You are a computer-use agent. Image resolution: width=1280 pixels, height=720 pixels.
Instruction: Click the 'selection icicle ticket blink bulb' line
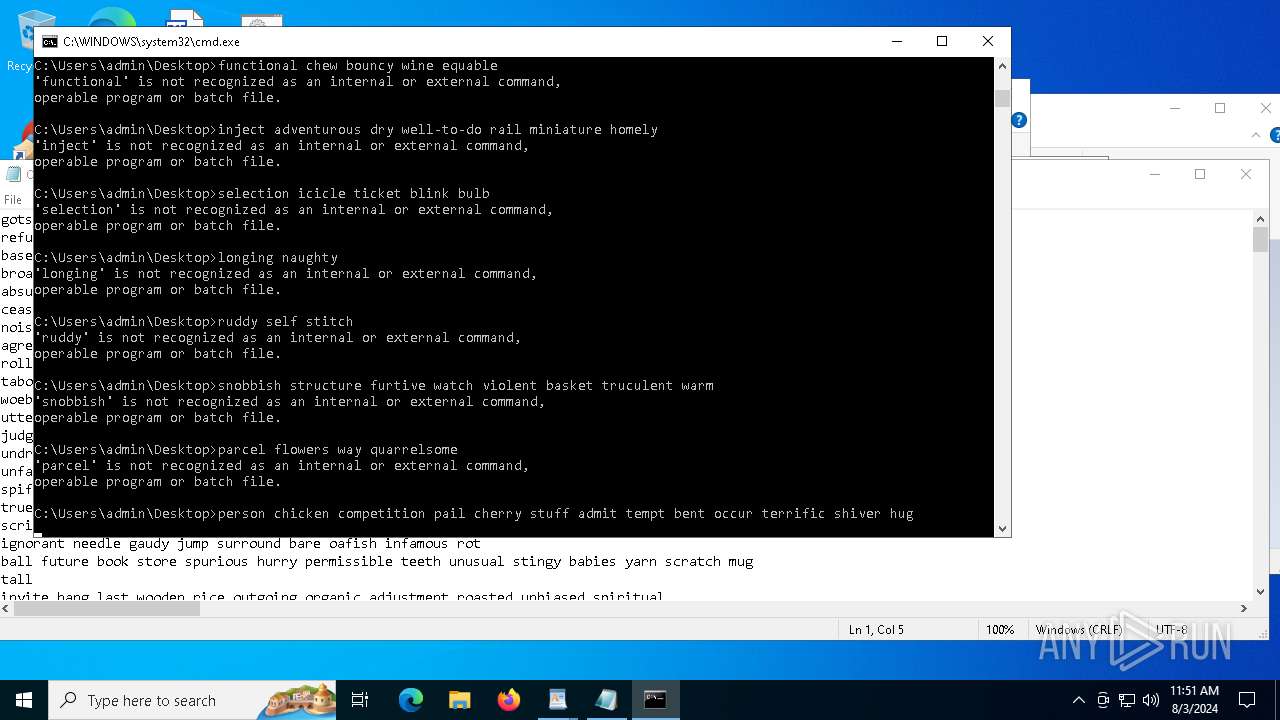click(262, 194)
